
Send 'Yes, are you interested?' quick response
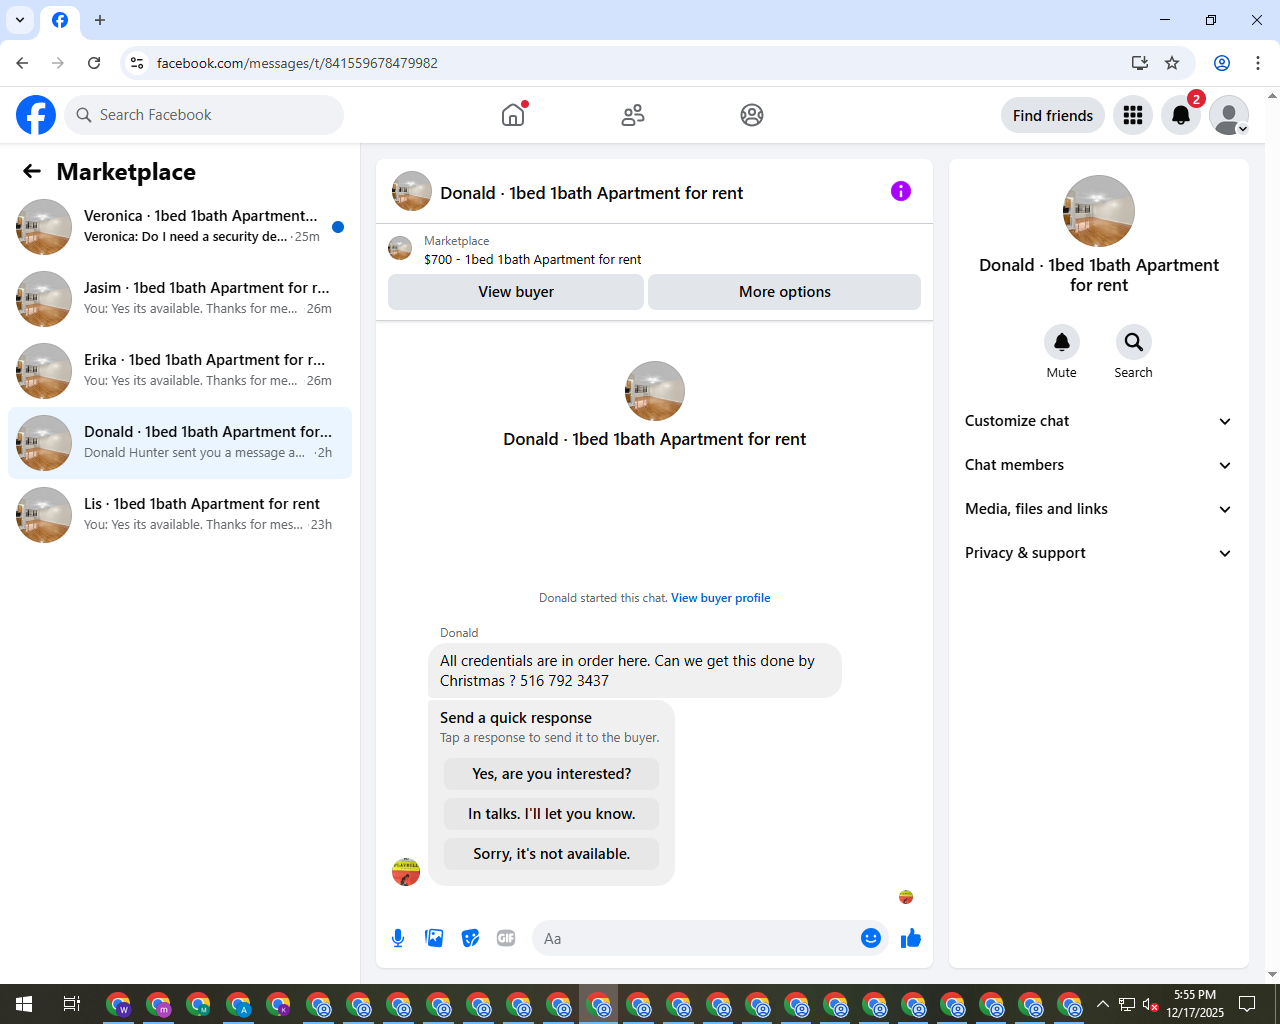click(552, 774)
